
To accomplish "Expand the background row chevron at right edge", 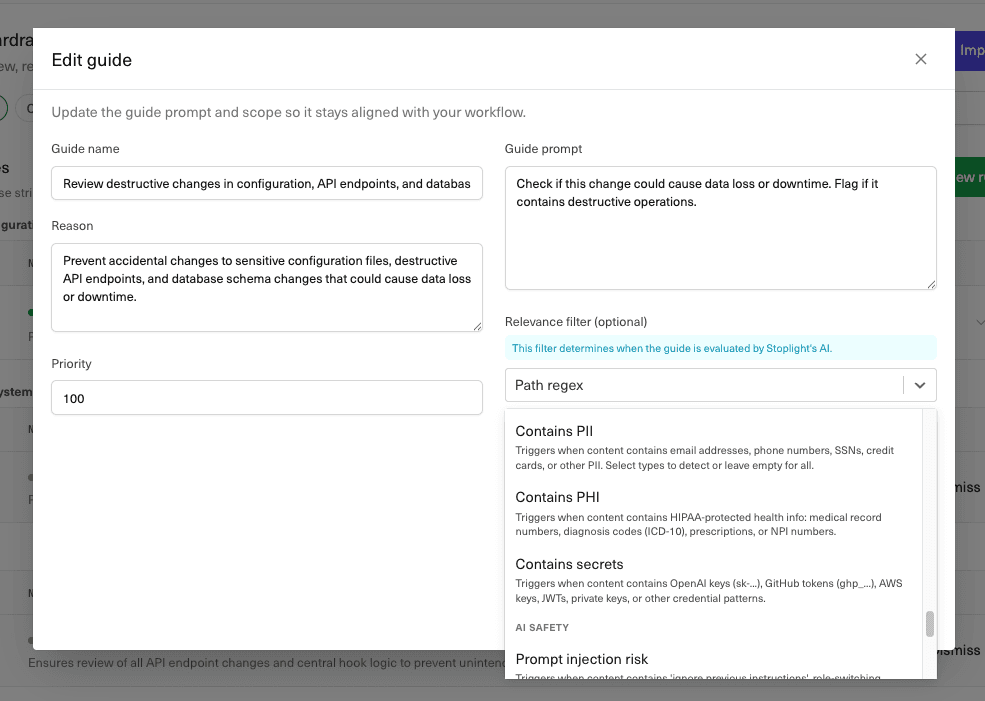I will 979,322.
